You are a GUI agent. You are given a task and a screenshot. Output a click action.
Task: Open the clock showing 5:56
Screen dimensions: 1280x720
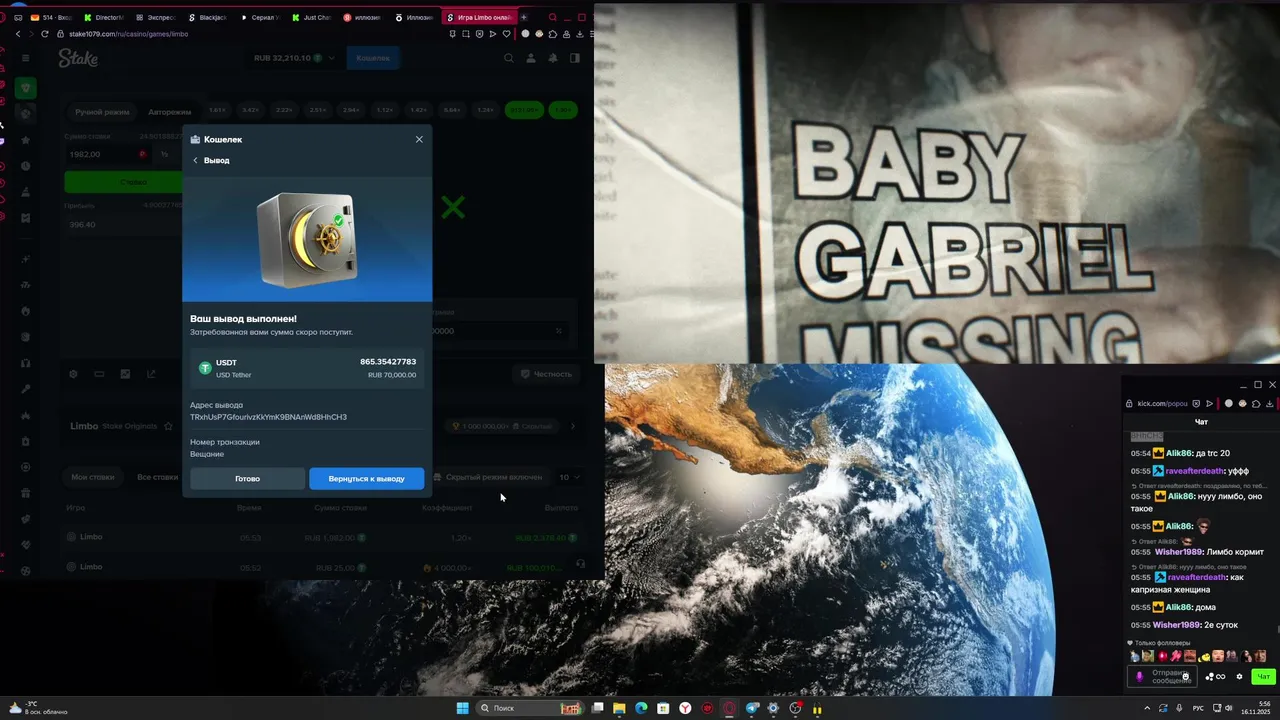click(1256, 708)
